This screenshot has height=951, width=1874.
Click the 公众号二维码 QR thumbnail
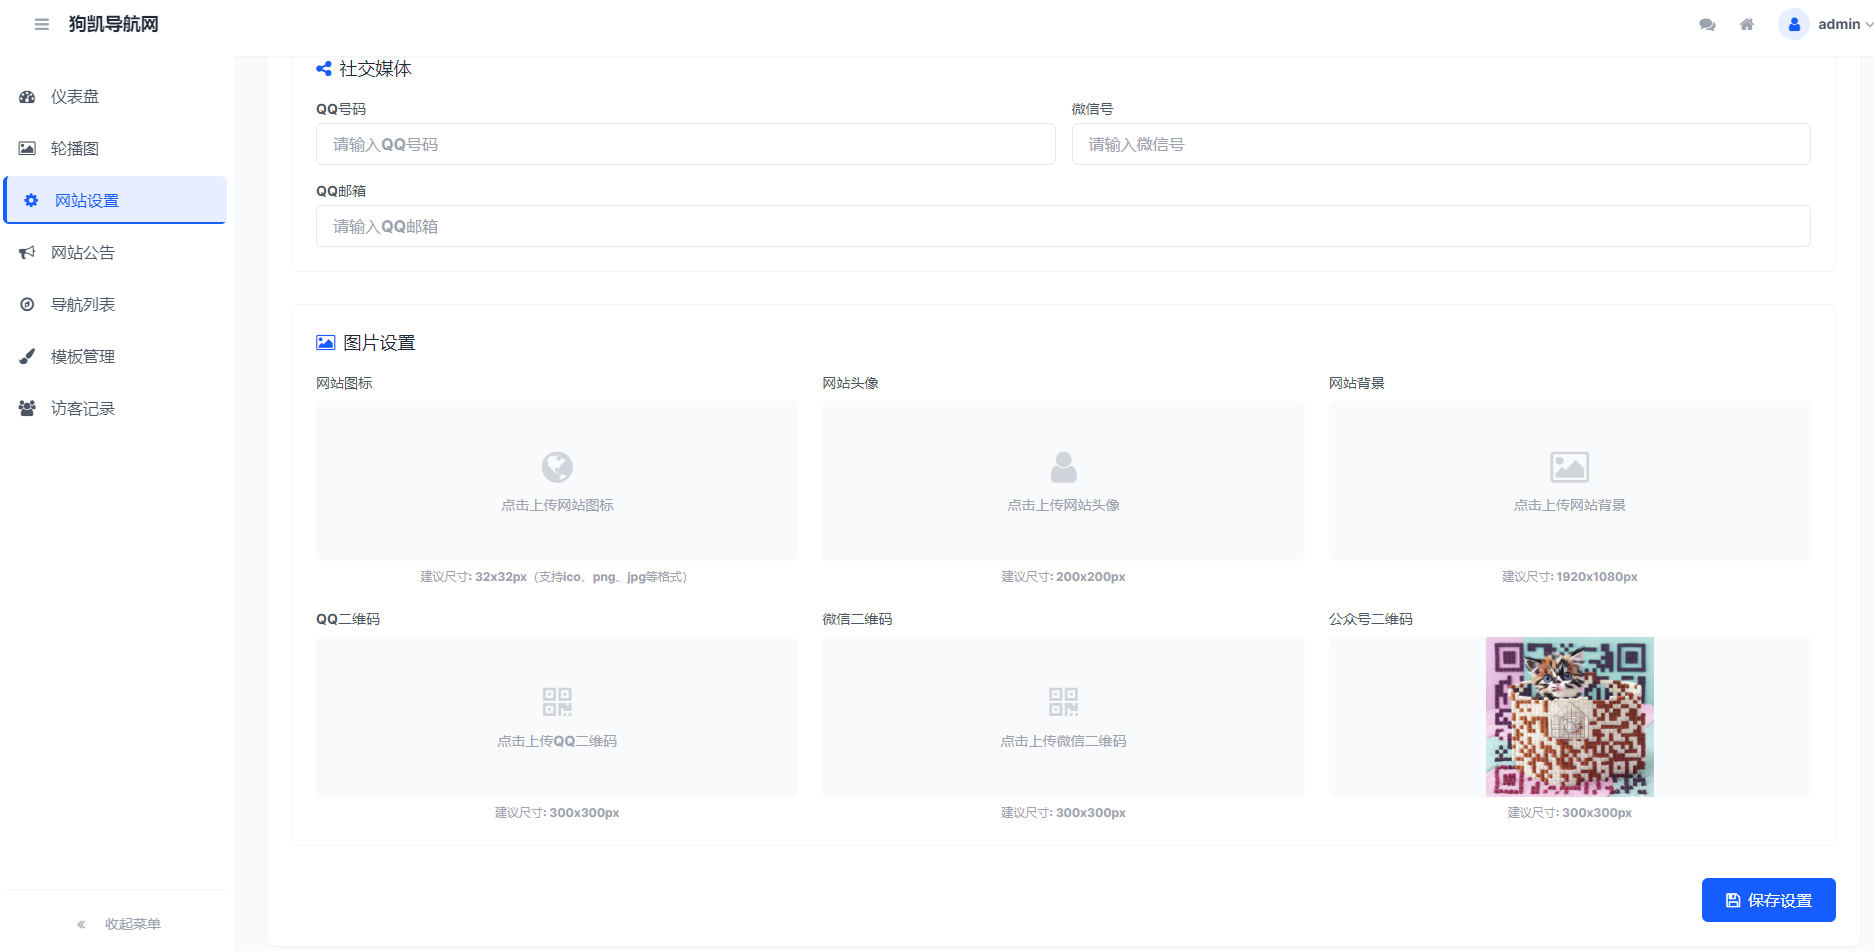[1569, 717]
